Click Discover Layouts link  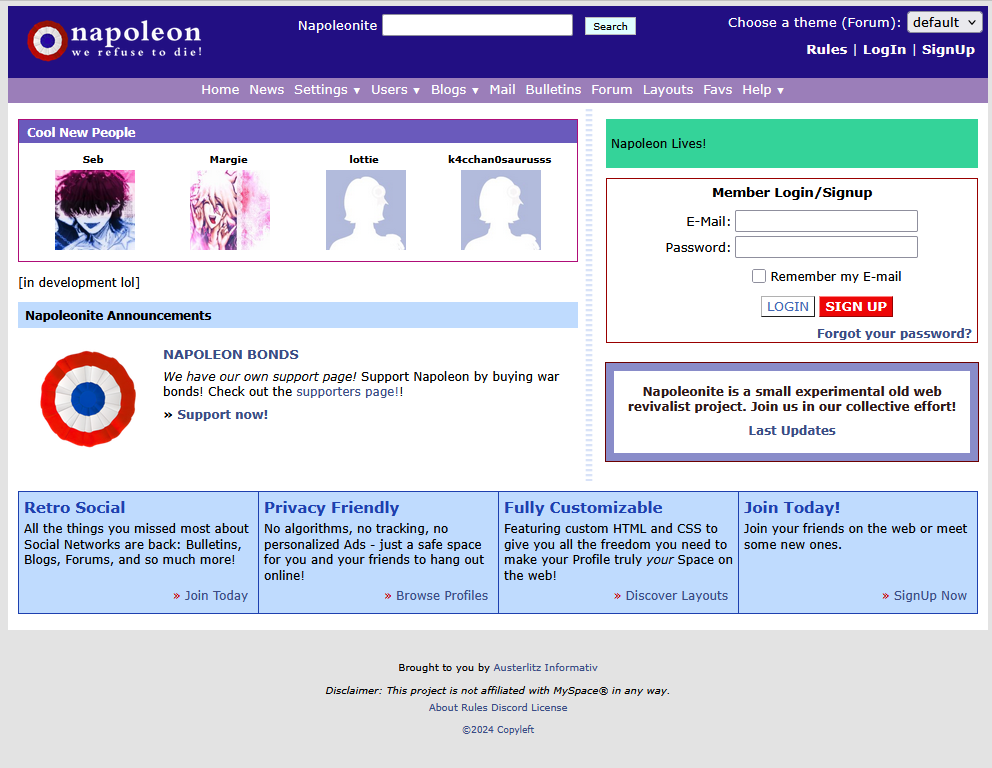(676, 595)
